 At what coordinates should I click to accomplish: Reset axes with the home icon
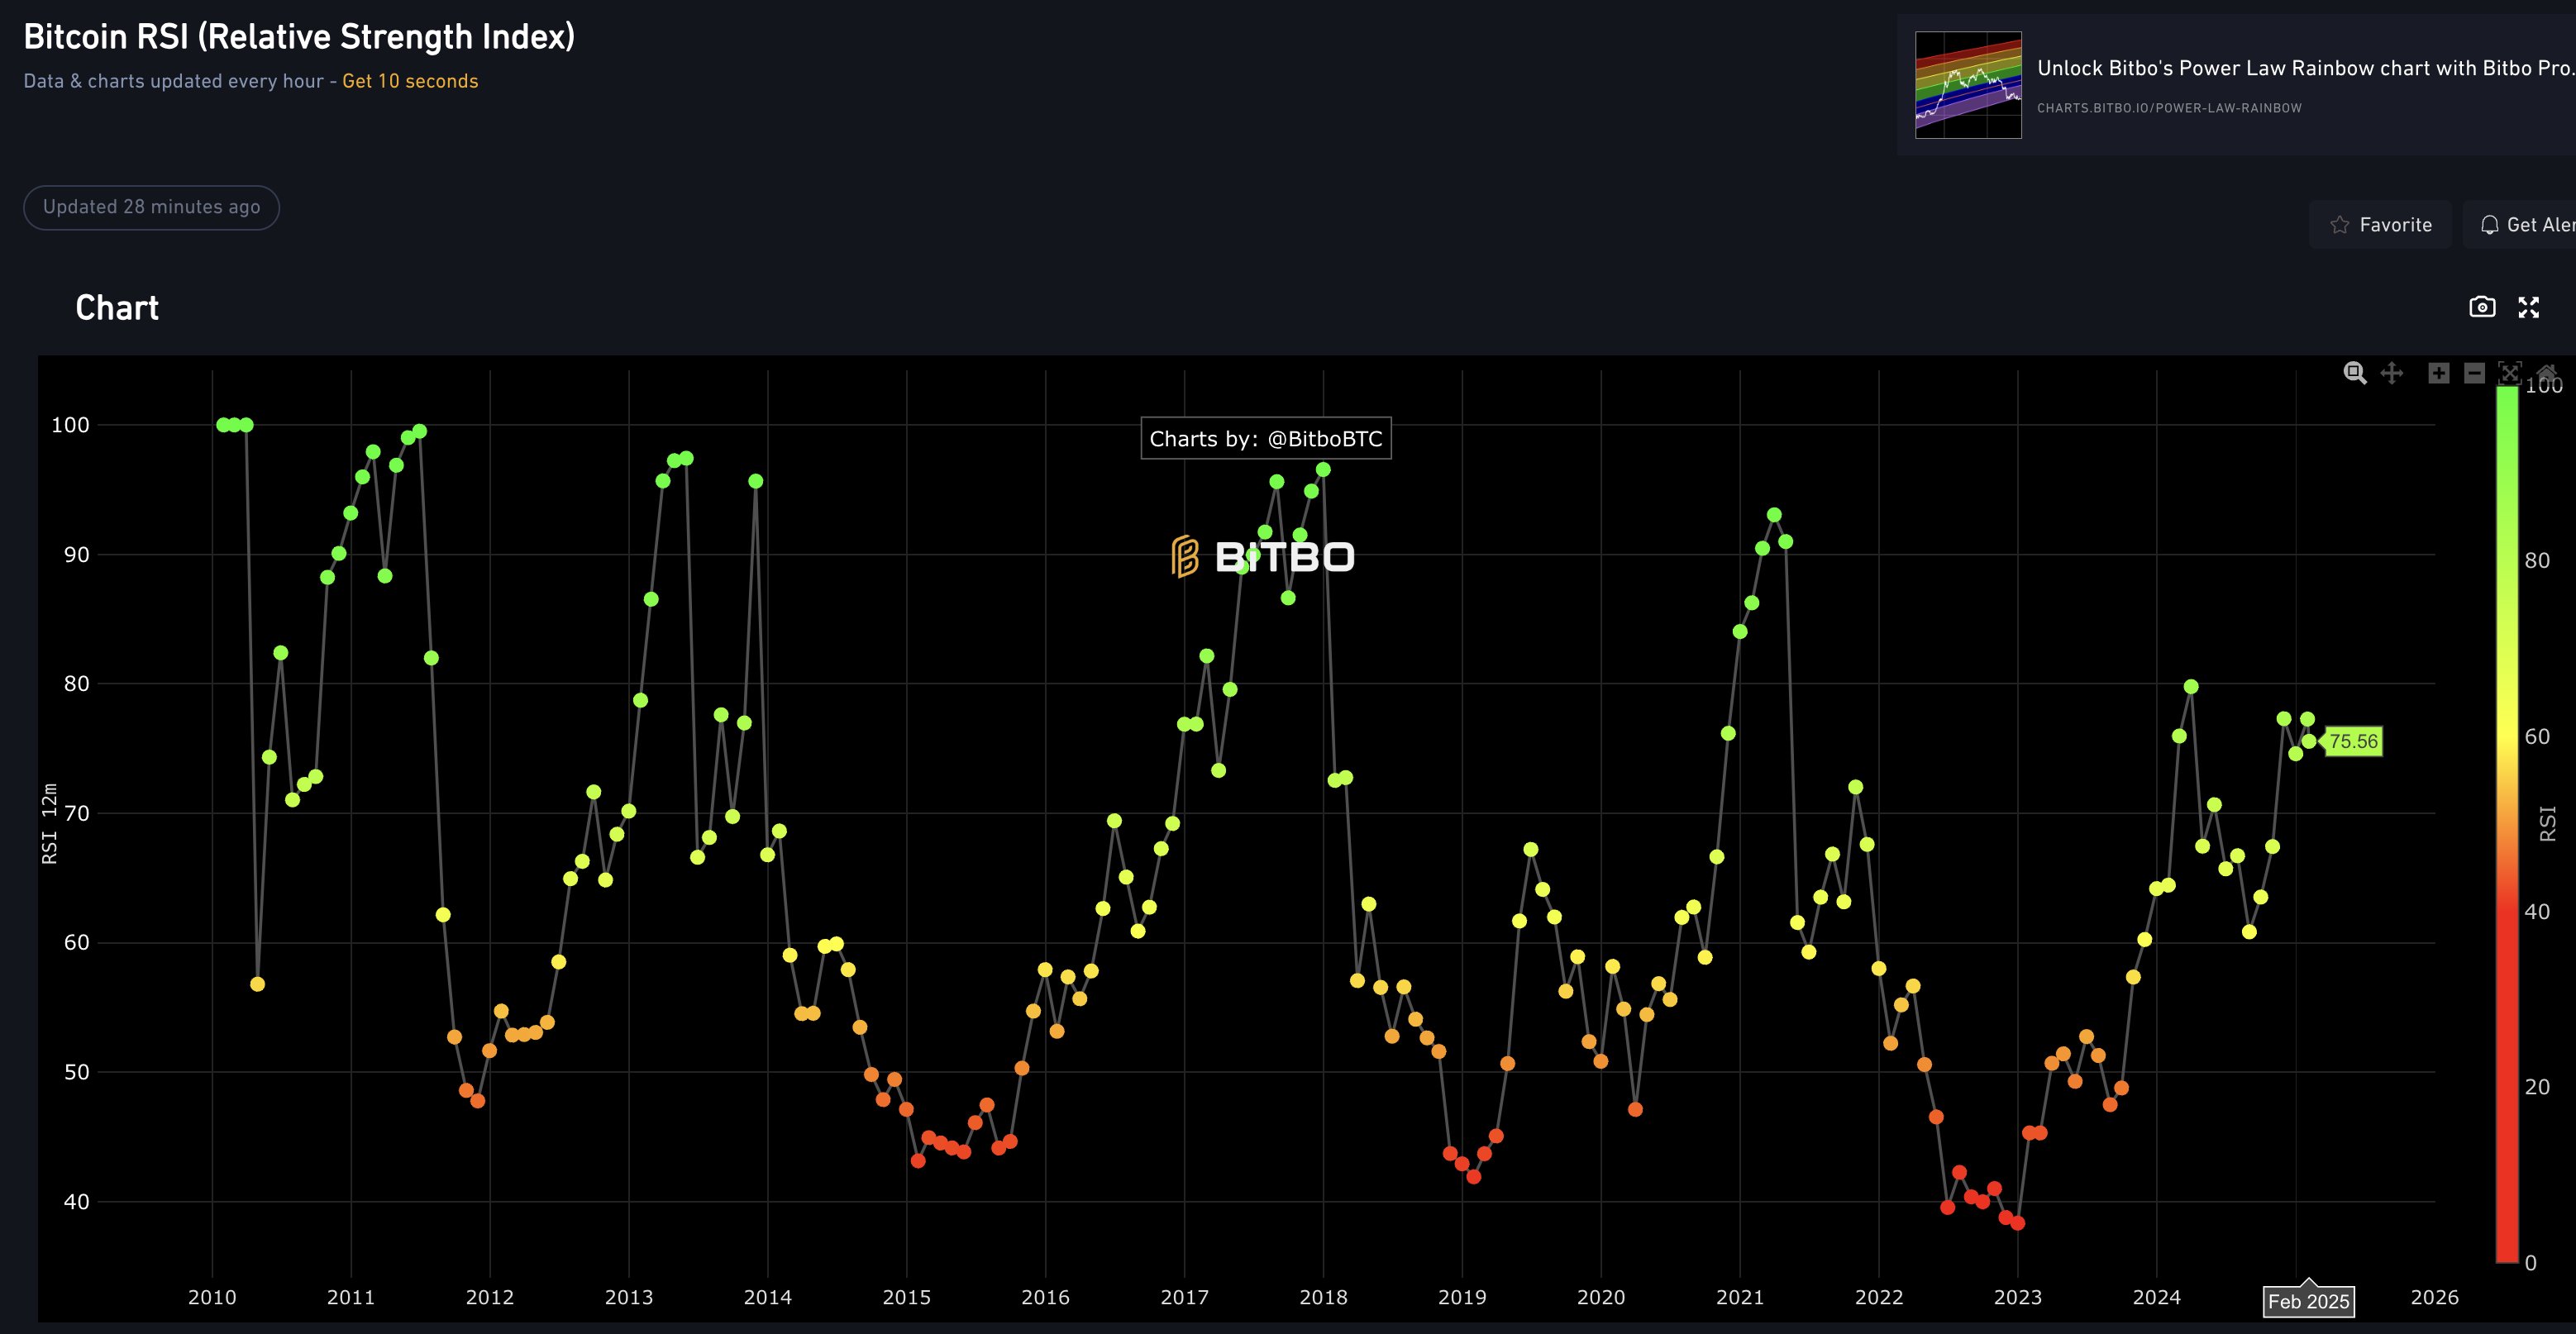[x=2545, y=371]
